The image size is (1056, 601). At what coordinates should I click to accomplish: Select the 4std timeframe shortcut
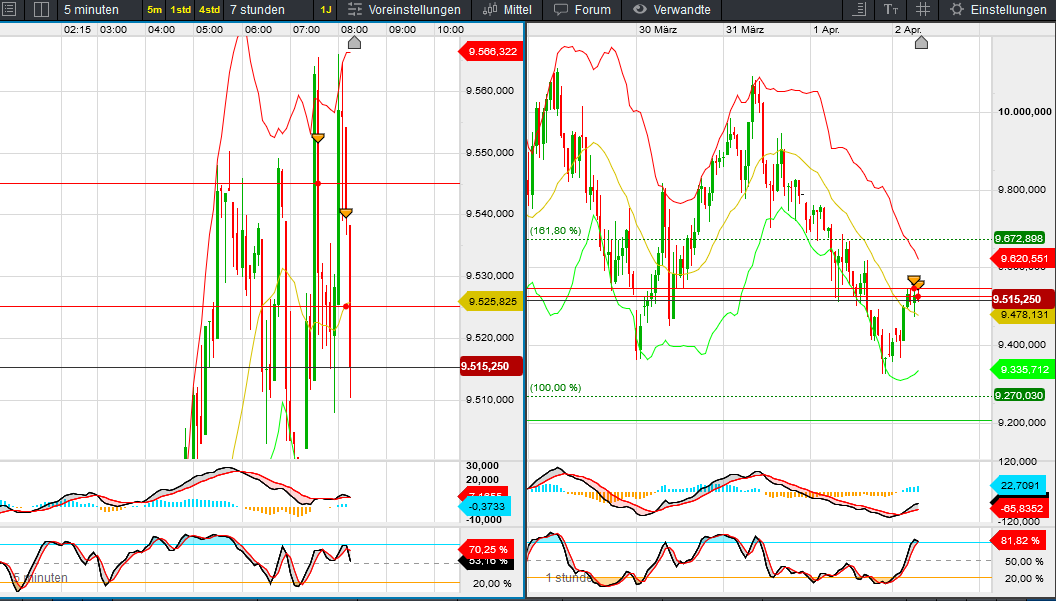tap(209, 9)
